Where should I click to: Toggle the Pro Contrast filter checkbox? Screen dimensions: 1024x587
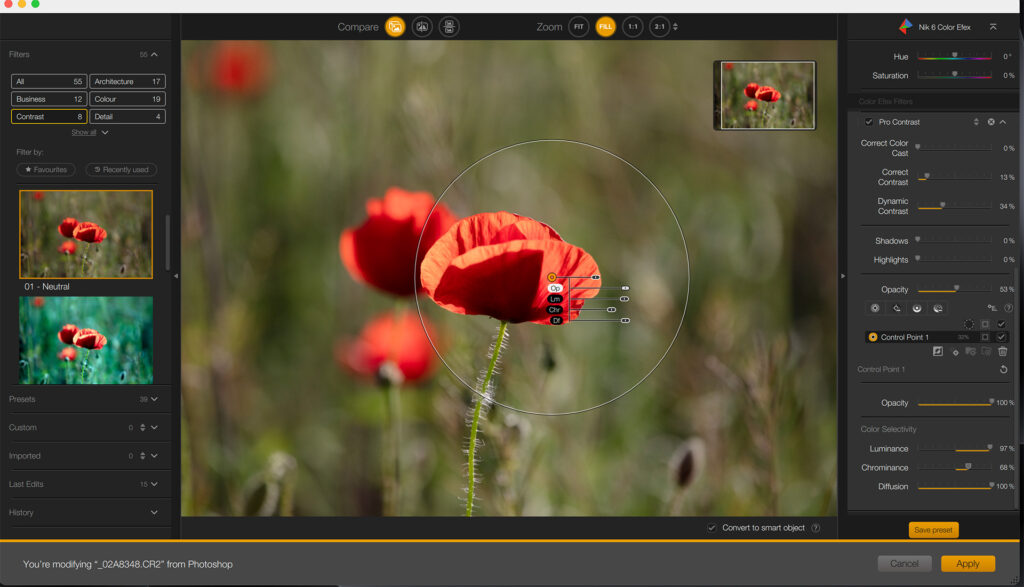tap(869, 121)
